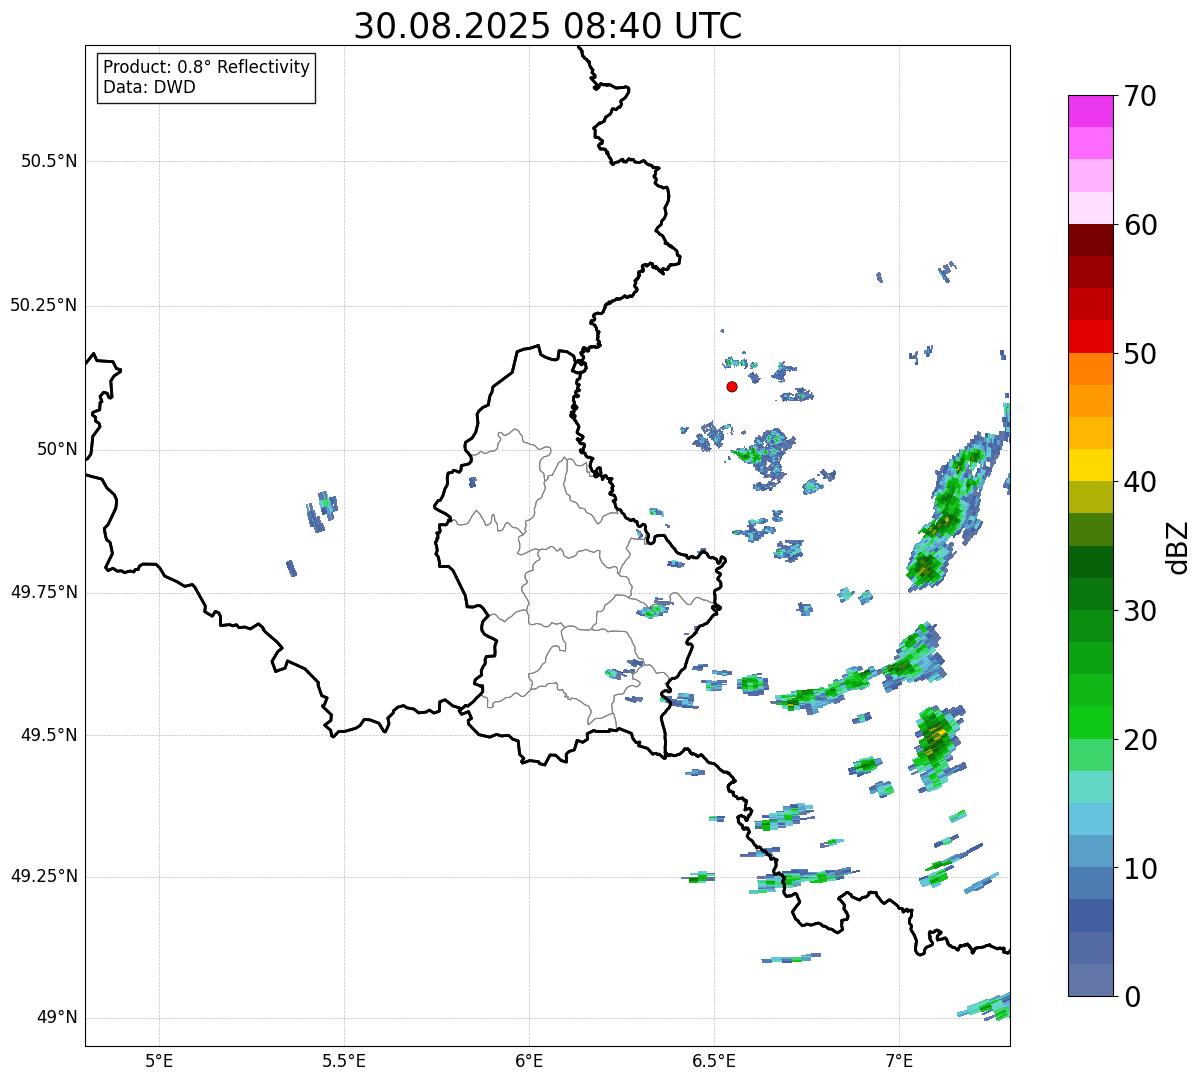
Task: Click the 60 tick on the colorbar
Action: (x=1140, y=225)
